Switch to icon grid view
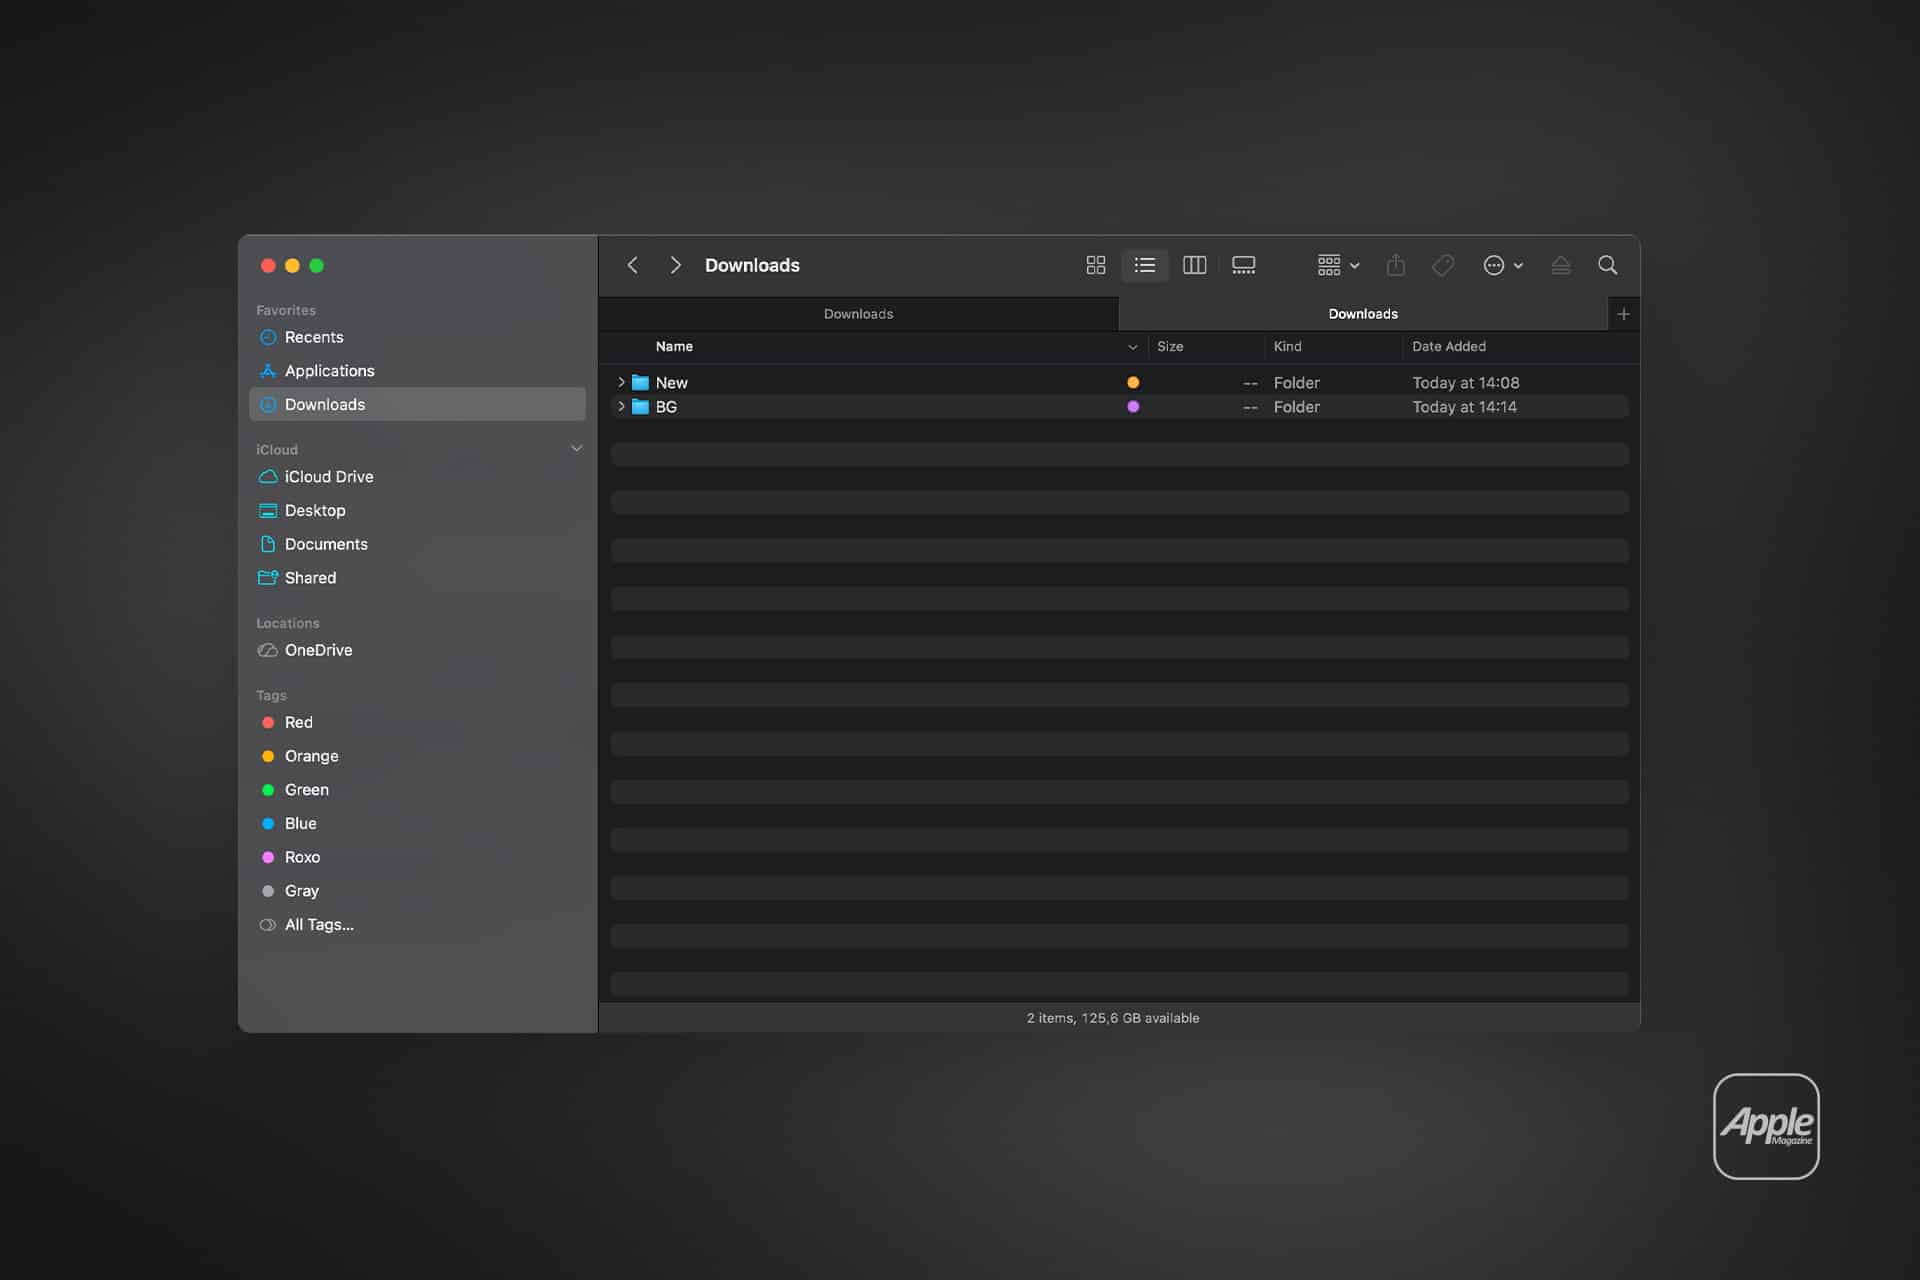This screenshot has height=1280, width=1920. 1096,265
